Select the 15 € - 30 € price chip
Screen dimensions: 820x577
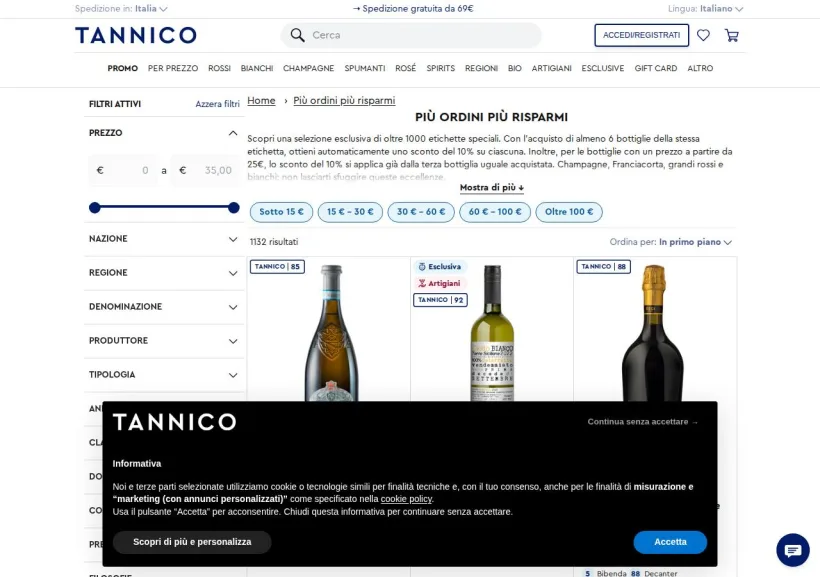(350, 212)
